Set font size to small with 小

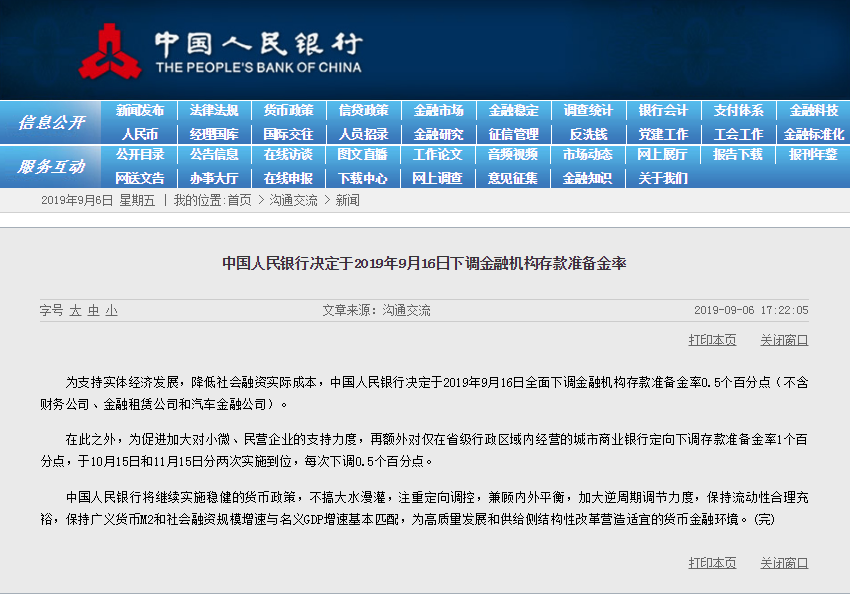(111, 311)
